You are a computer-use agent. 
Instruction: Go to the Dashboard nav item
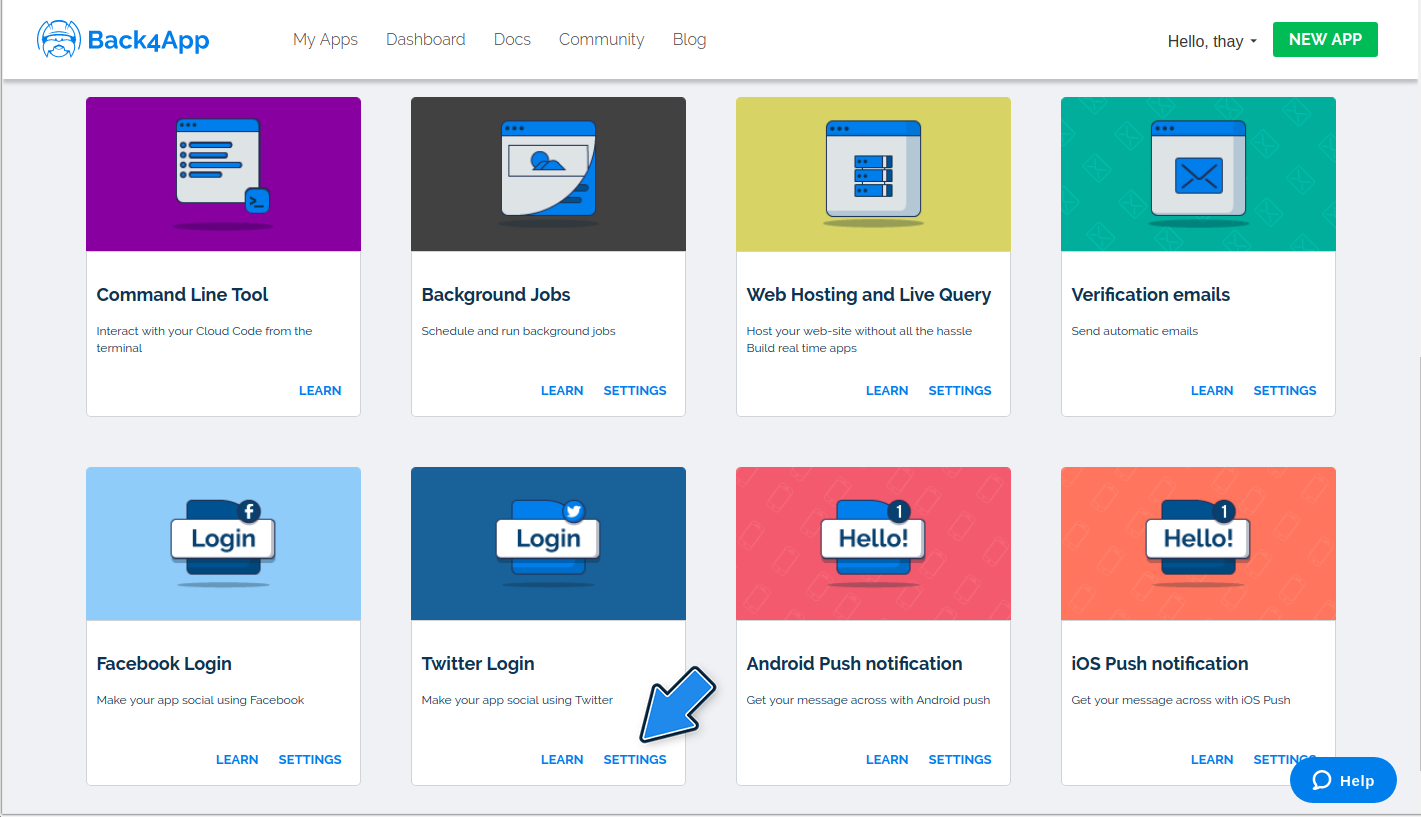pyautogui.click(x=426, y=39)
